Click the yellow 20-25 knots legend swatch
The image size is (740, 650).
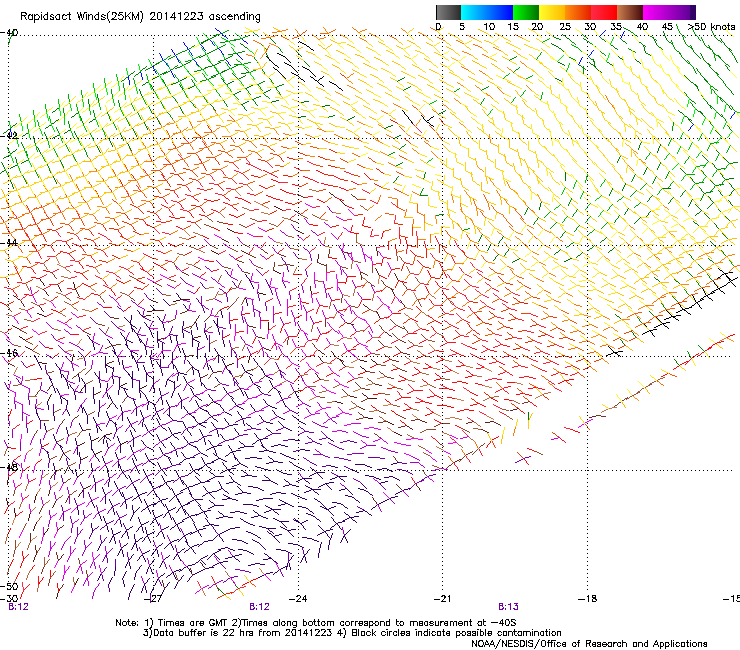click(552, 12)
